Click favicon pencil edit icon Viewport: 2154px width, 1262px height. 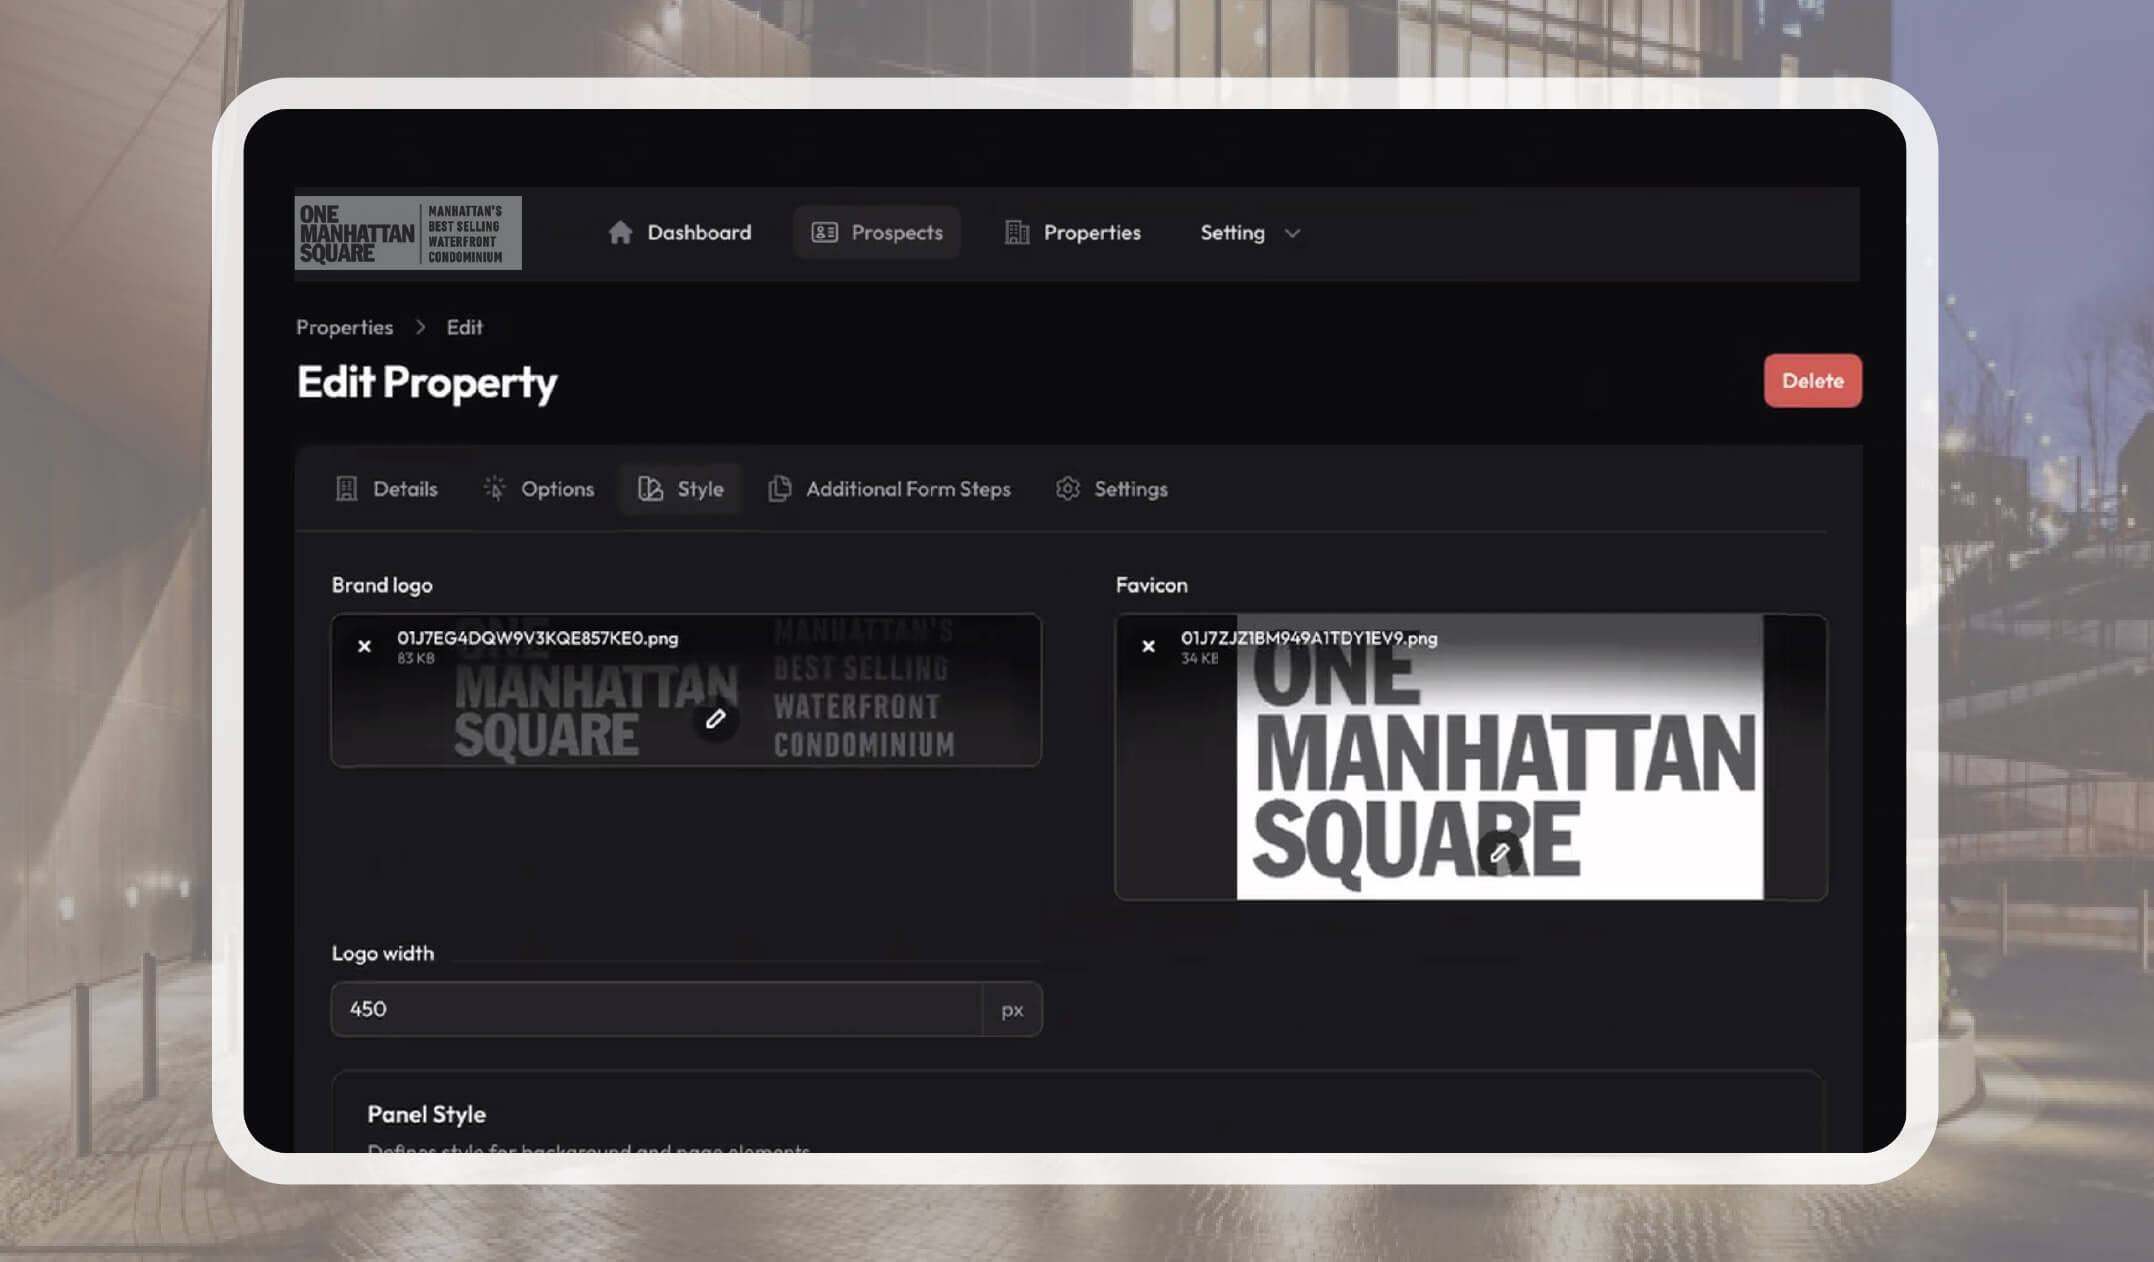(1500, 853)
